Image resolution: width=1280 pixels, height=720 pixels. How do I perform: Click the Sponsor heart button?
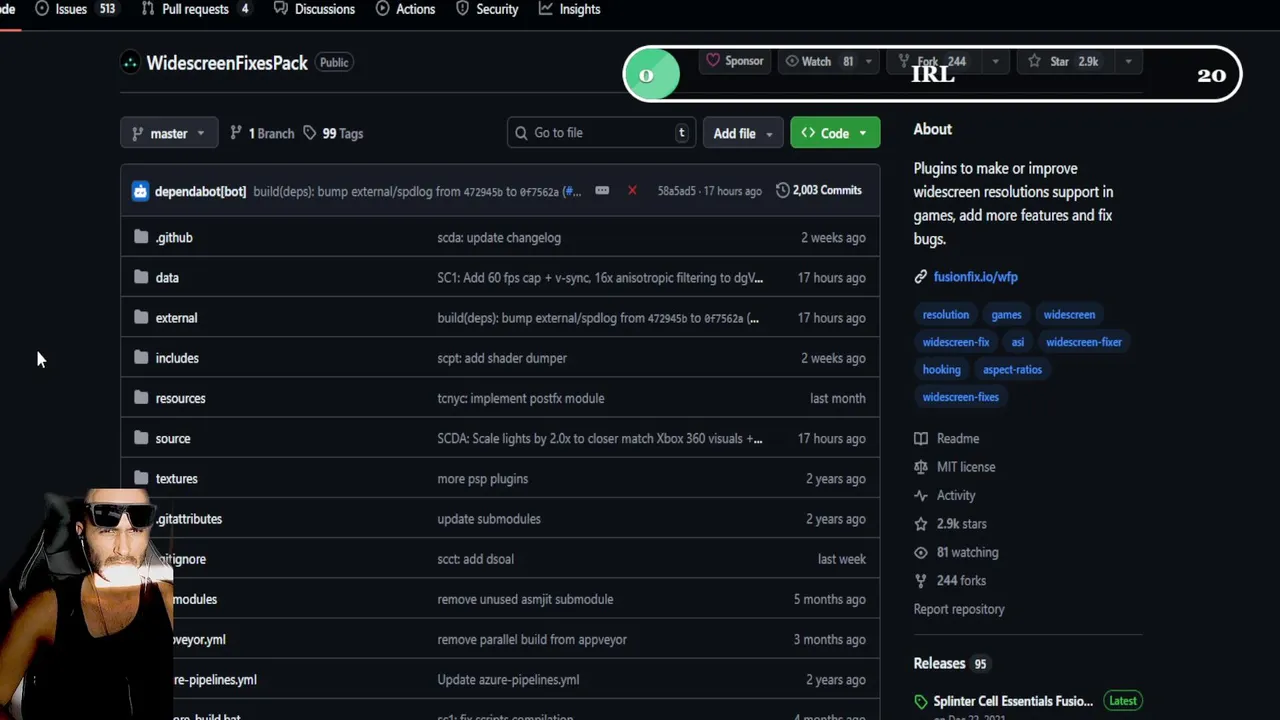click(734, 61)
